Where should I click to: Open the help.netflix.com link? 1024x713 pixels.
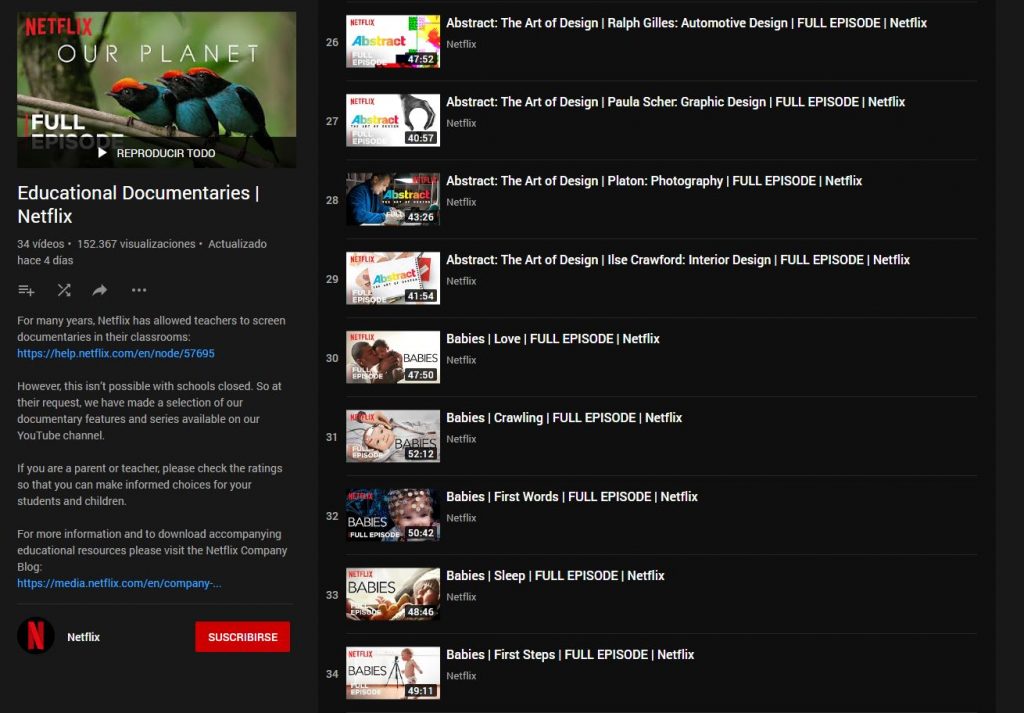pos(116,353)
